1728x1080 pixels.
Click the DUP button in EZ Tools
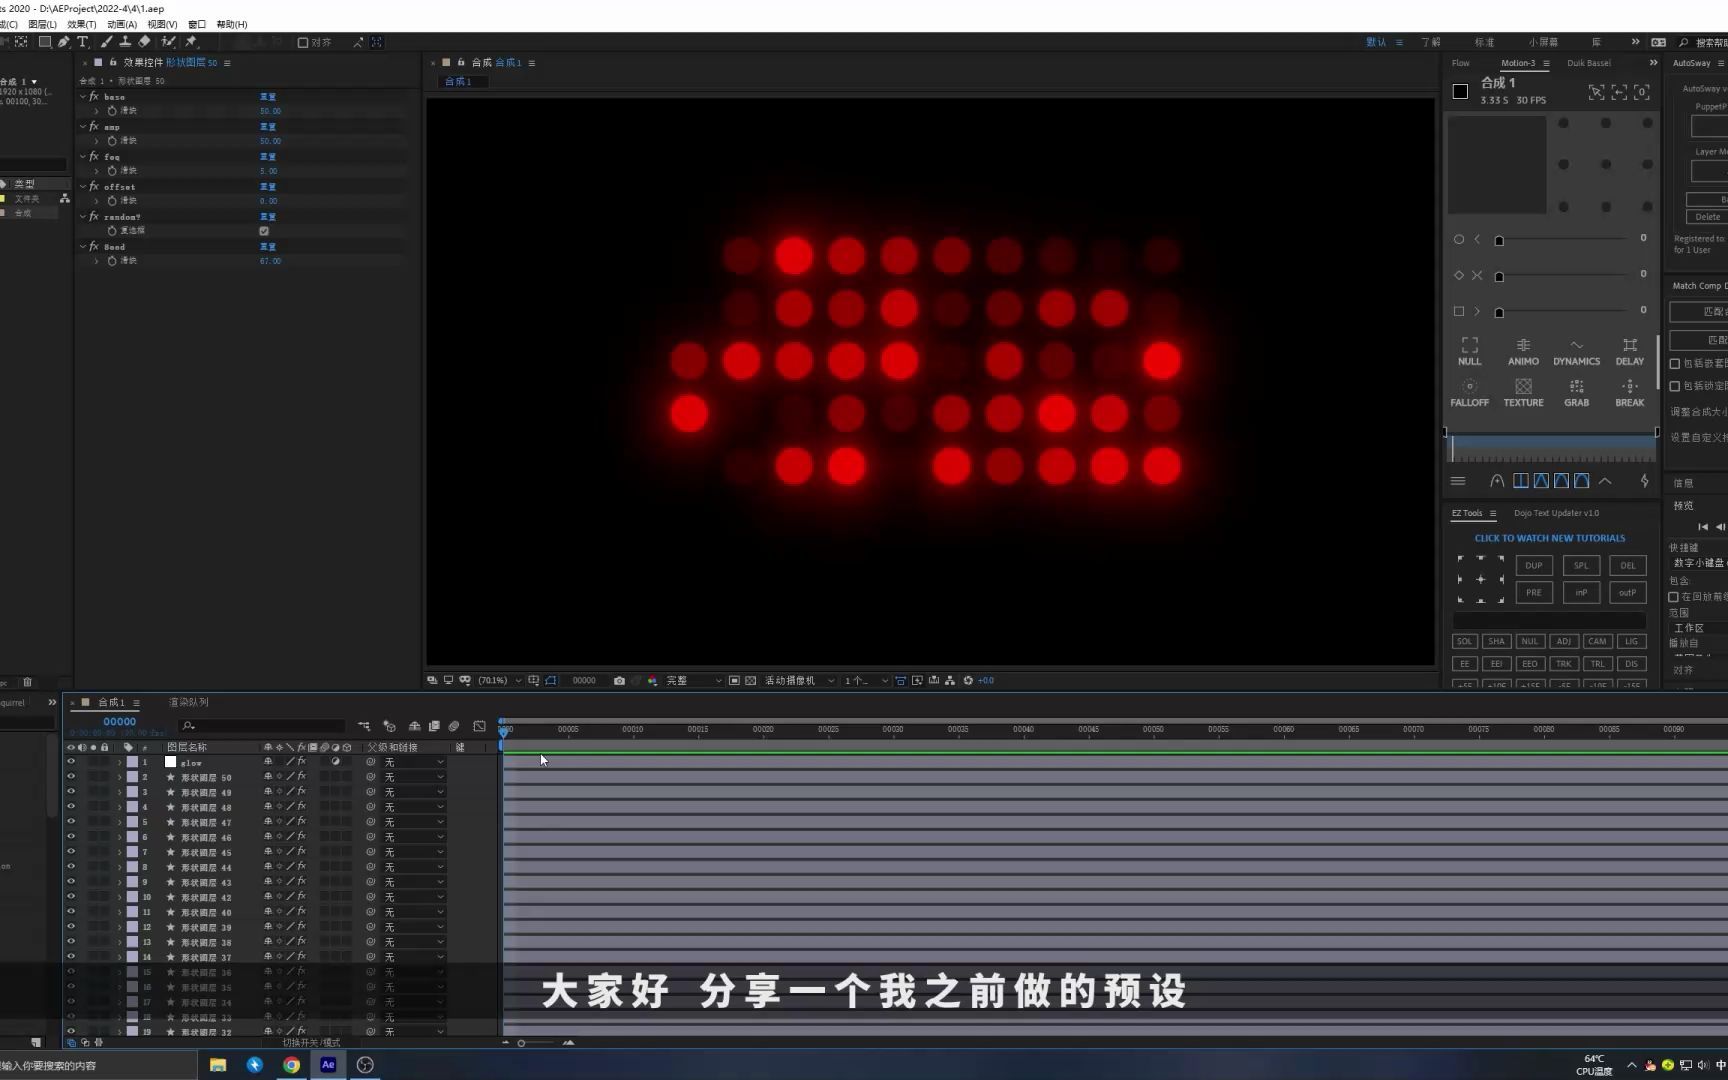(1533, 565)
